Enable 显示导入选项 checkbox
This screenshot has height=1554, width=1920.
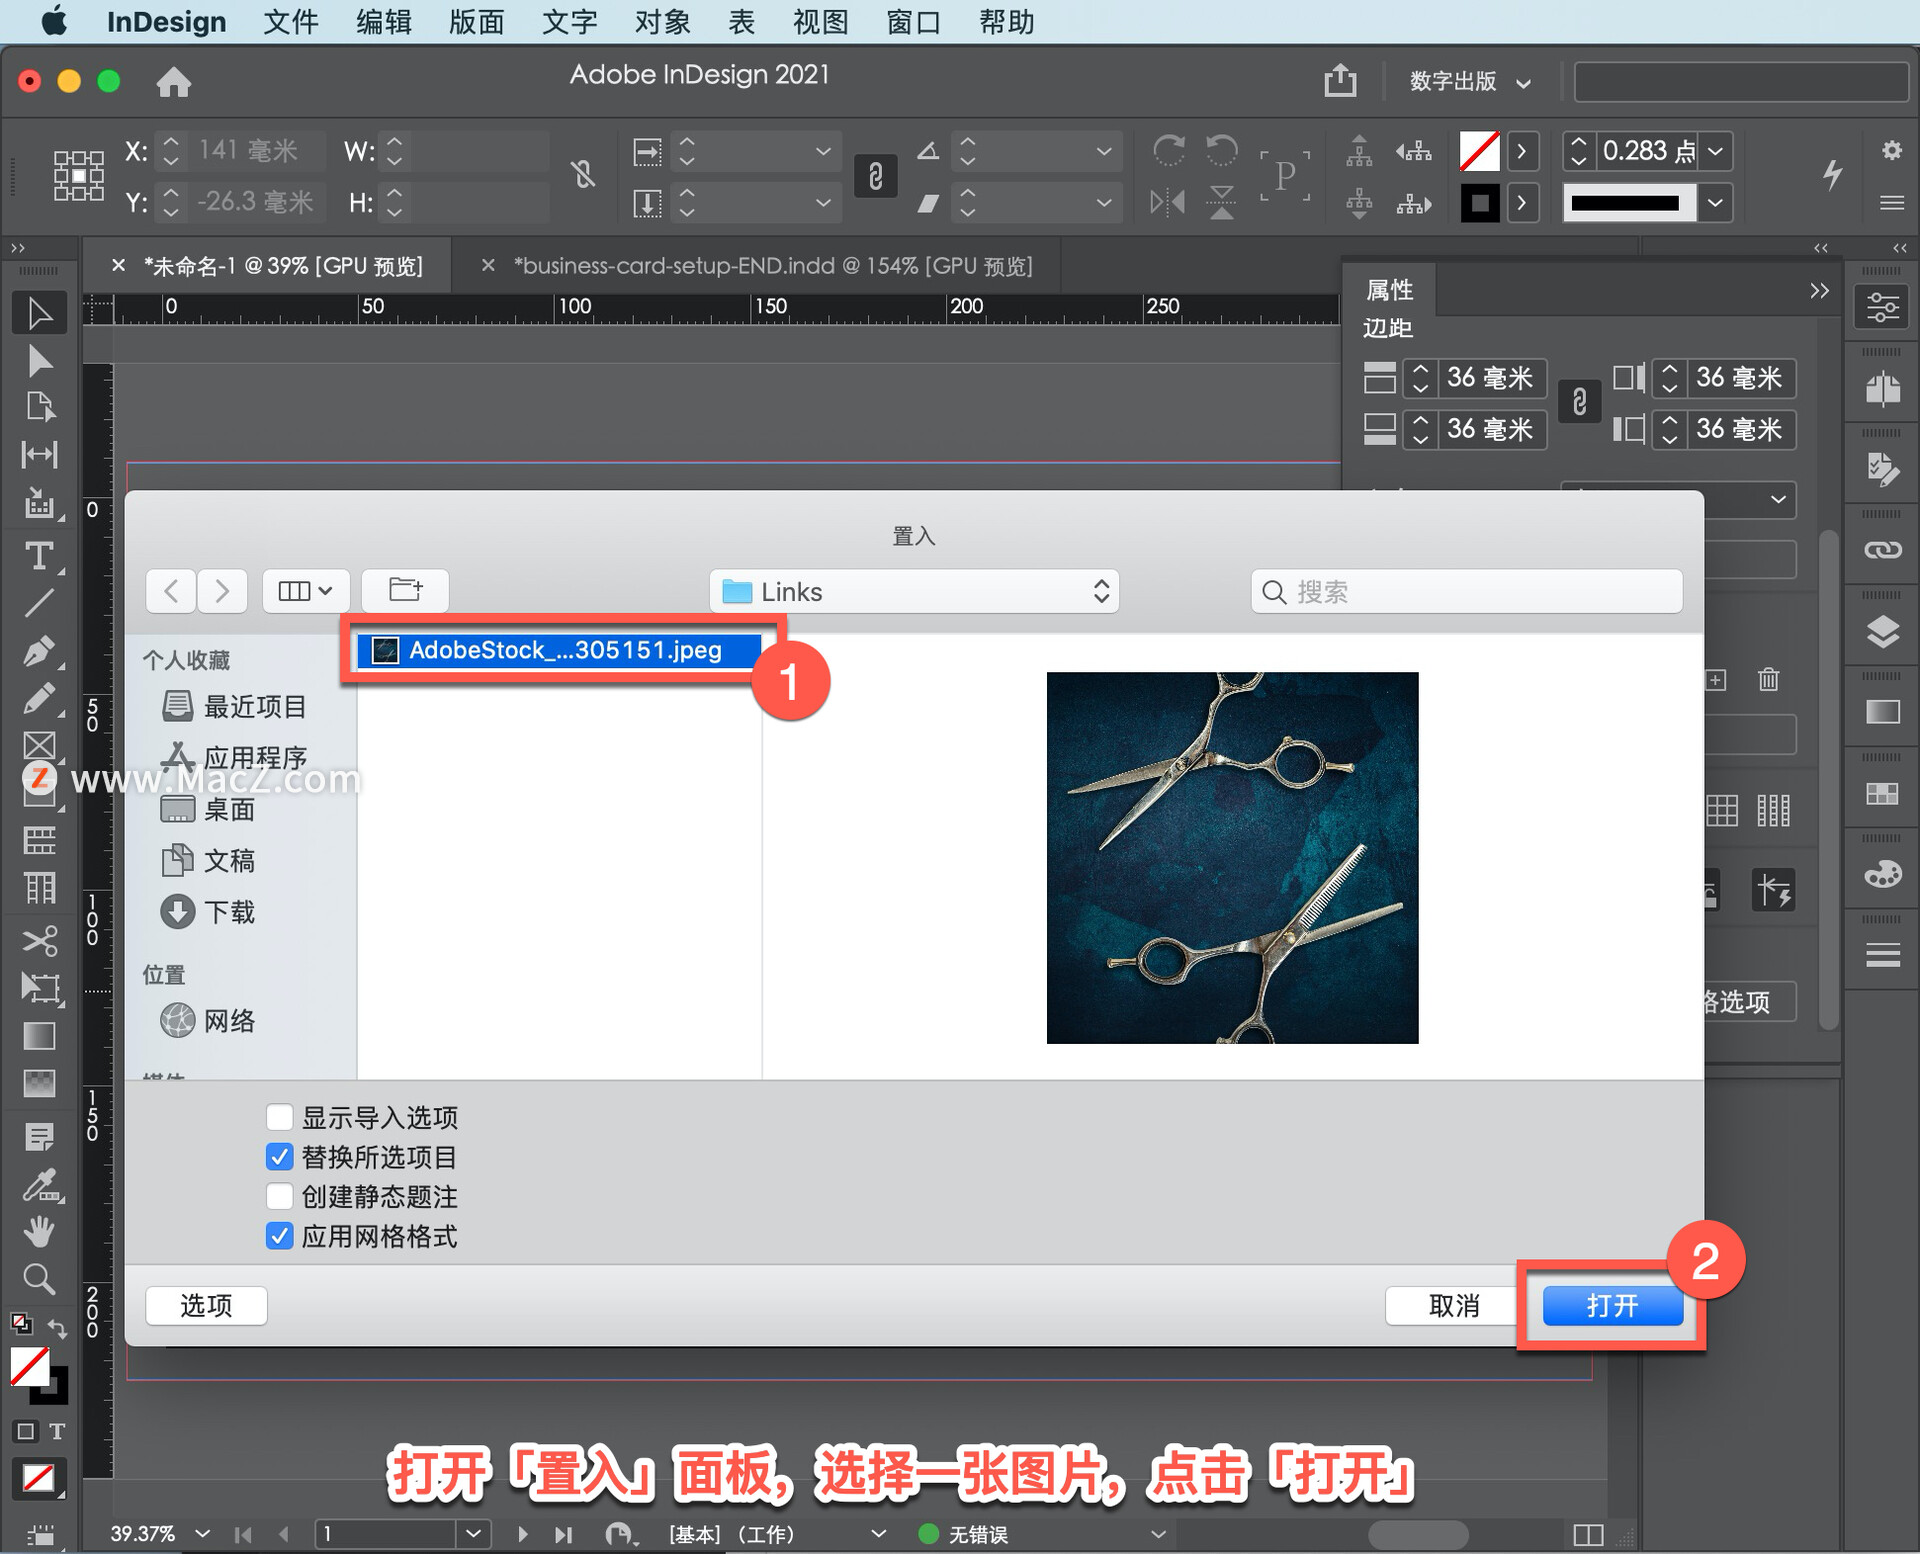[x=280, y=1117]
